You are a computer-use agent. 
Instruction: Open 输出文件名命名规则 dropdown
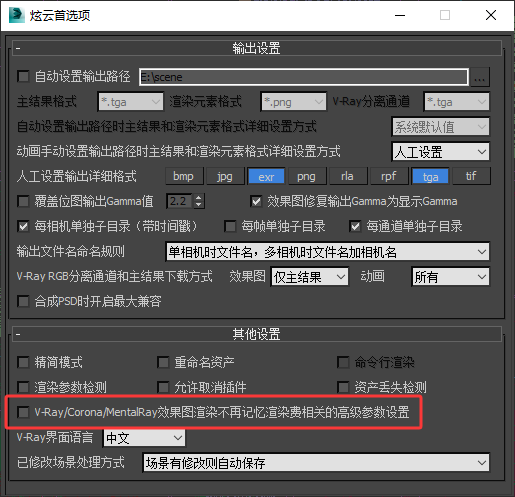pos(327,252)
